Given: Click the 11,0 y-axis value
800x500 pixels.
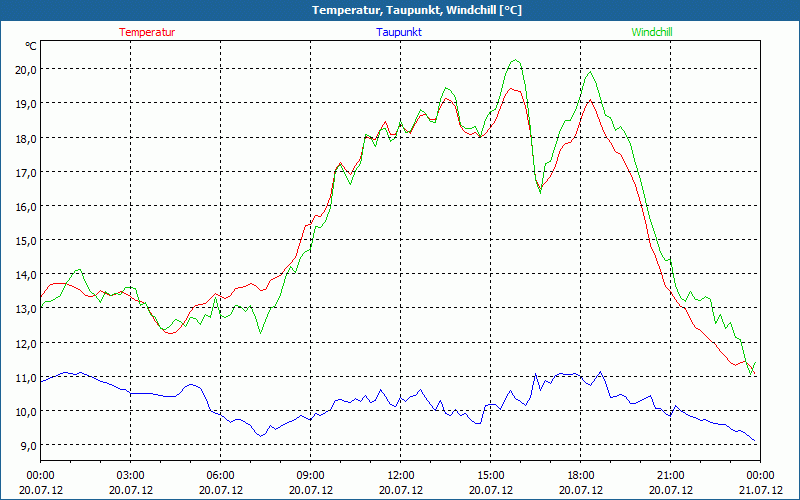Looking at the screenshot, I should 26,378.
